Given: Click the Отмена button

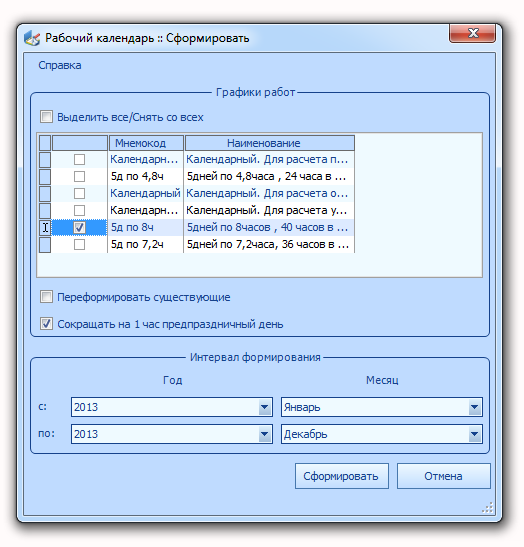Looking at the screenshot, I should coord(443,476).
